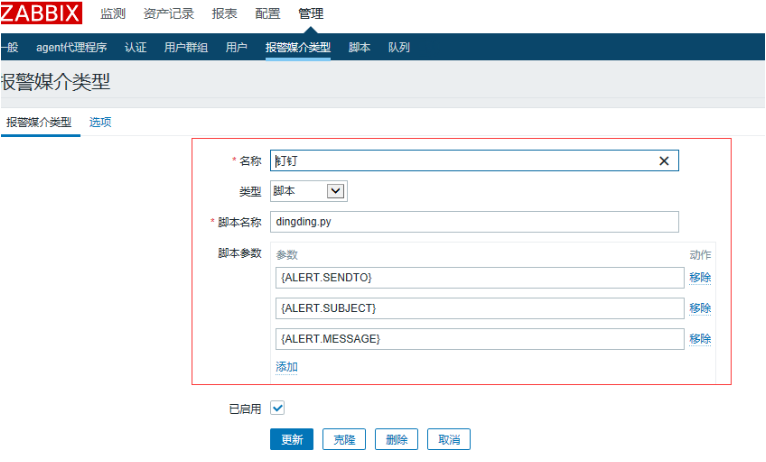Open the 监测 top menu
This screenshot has height=462, width=766.
[x=113, y=14]
